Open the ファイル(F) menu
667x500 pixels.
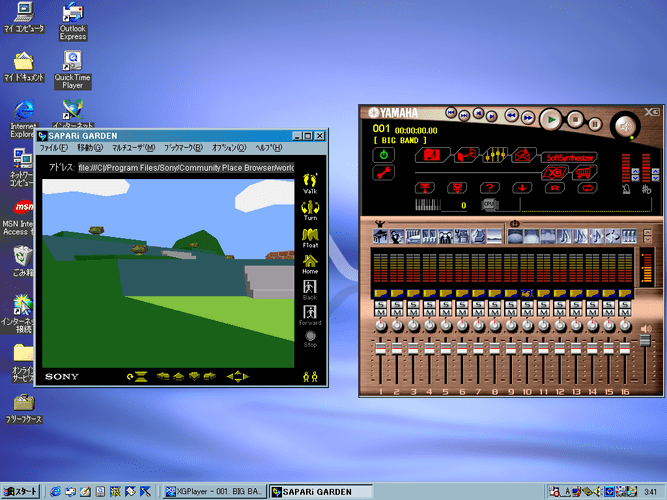pyautogui.click(x=52, y=148)
